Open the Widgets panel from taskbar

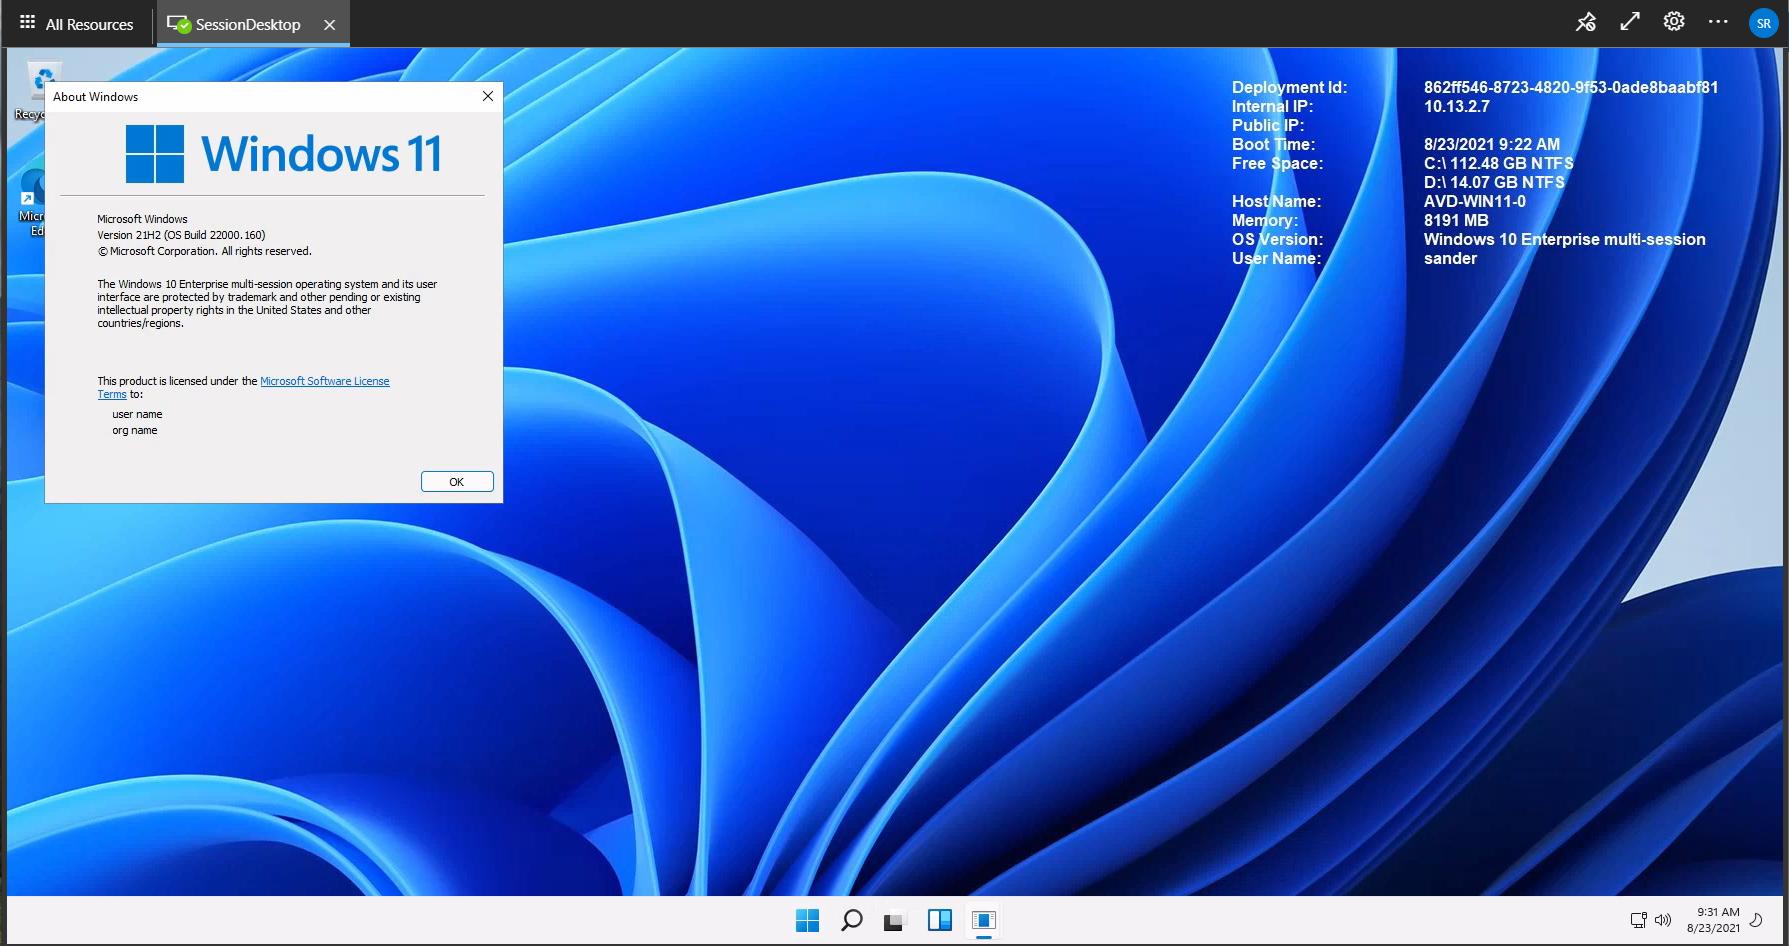point(939,920)
